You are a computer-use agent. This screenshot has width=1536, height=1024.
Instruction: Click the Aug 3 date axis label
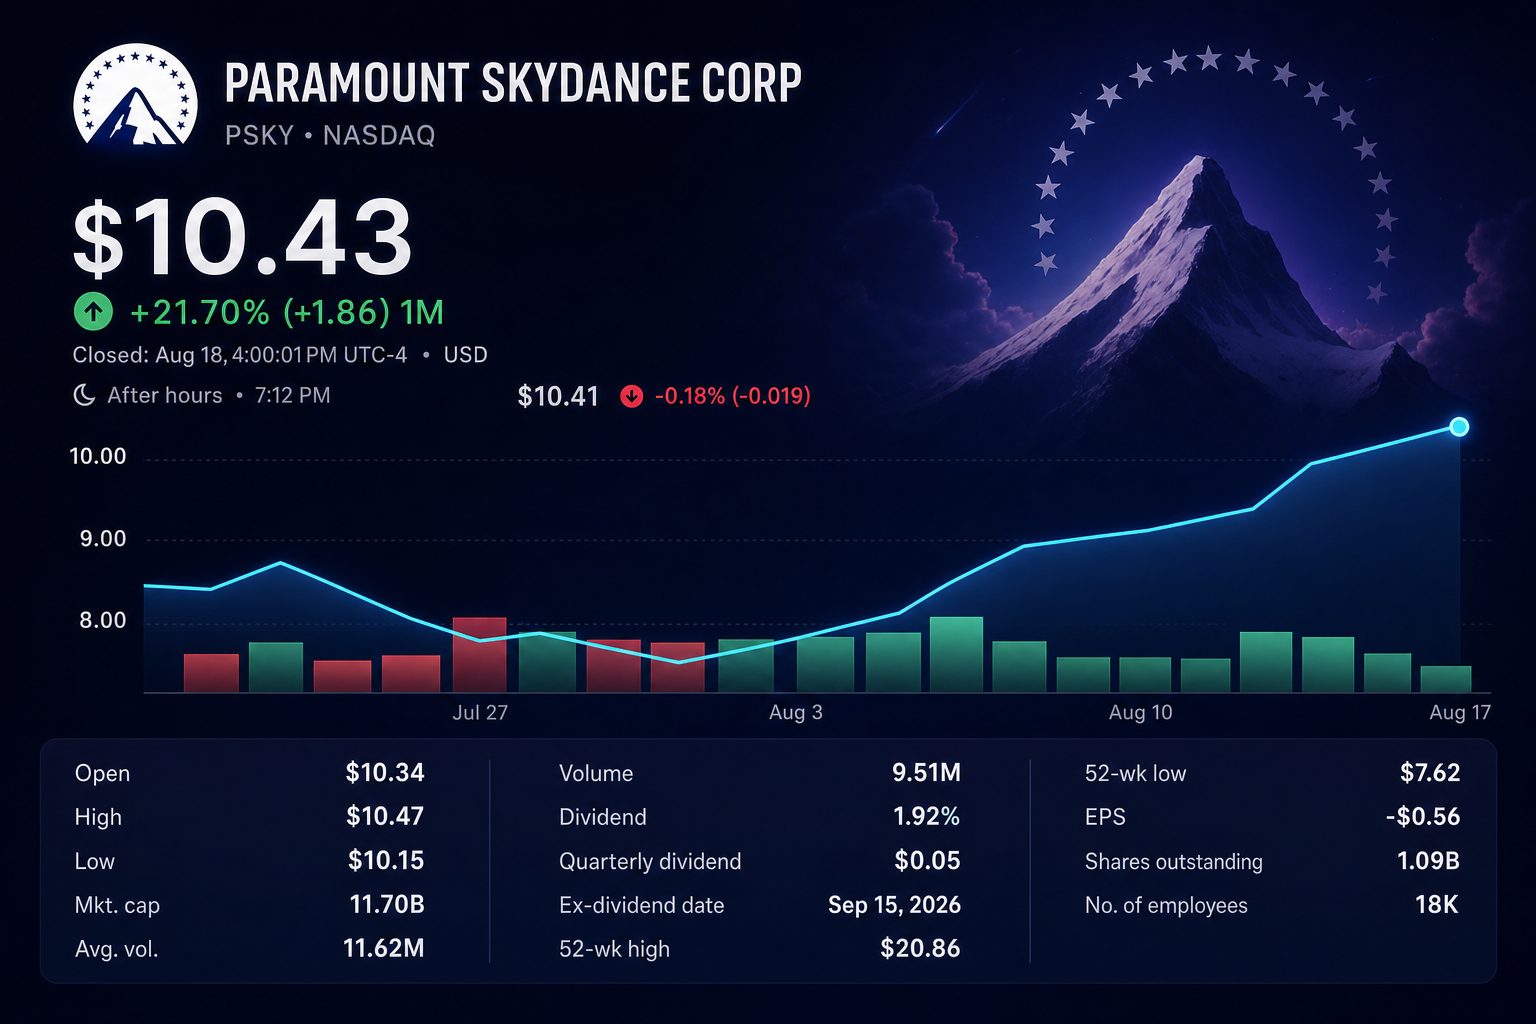coord(796,712)
